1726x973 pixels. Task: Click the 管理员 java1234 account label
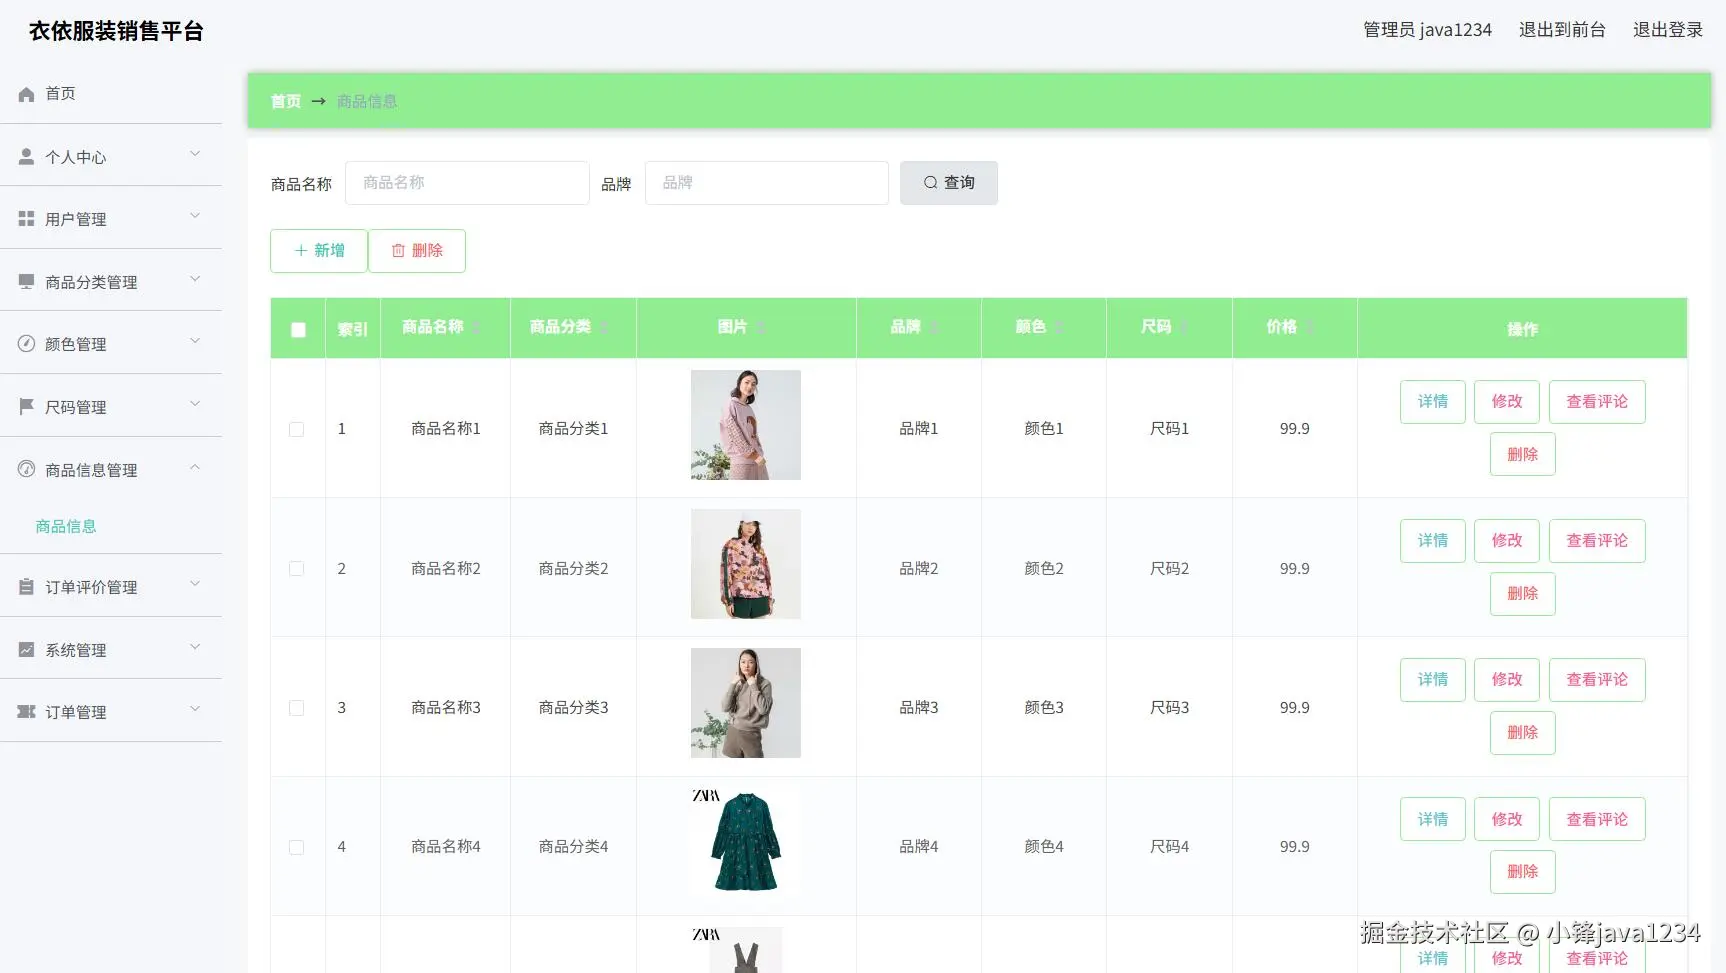[1427, 30]
